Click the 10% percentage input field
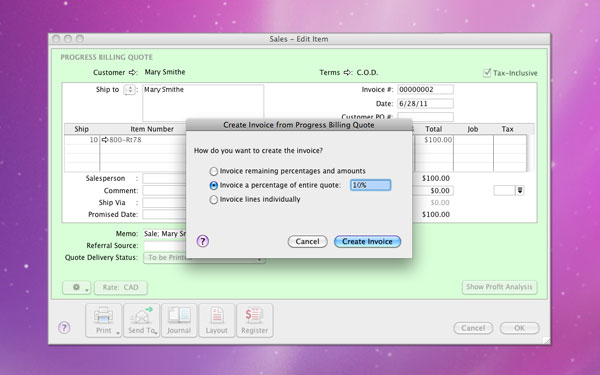600x375 pixels. pyautogui.click(x=370, y=185)
